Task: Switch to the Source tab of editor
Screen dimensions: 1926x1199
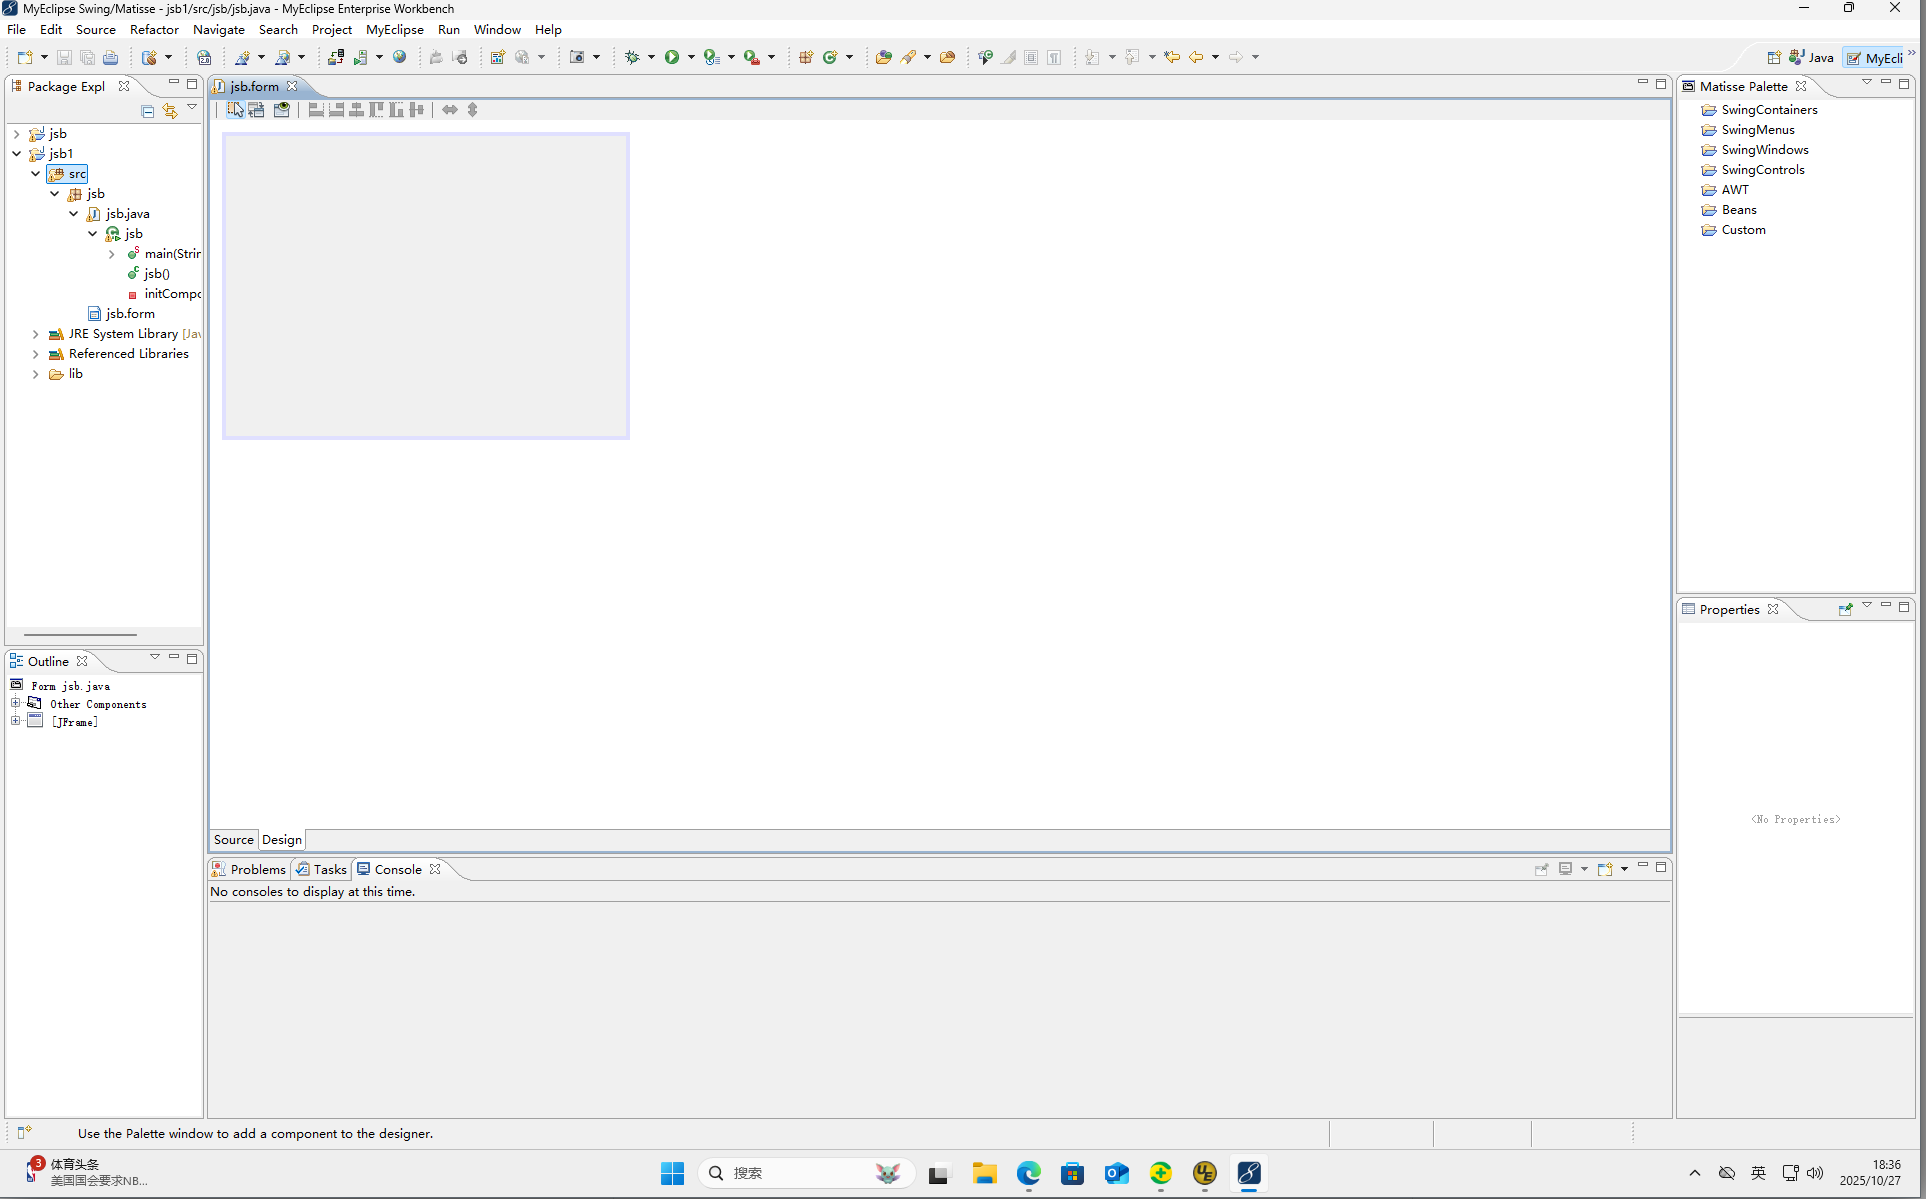Action: [x=233, y=840]
